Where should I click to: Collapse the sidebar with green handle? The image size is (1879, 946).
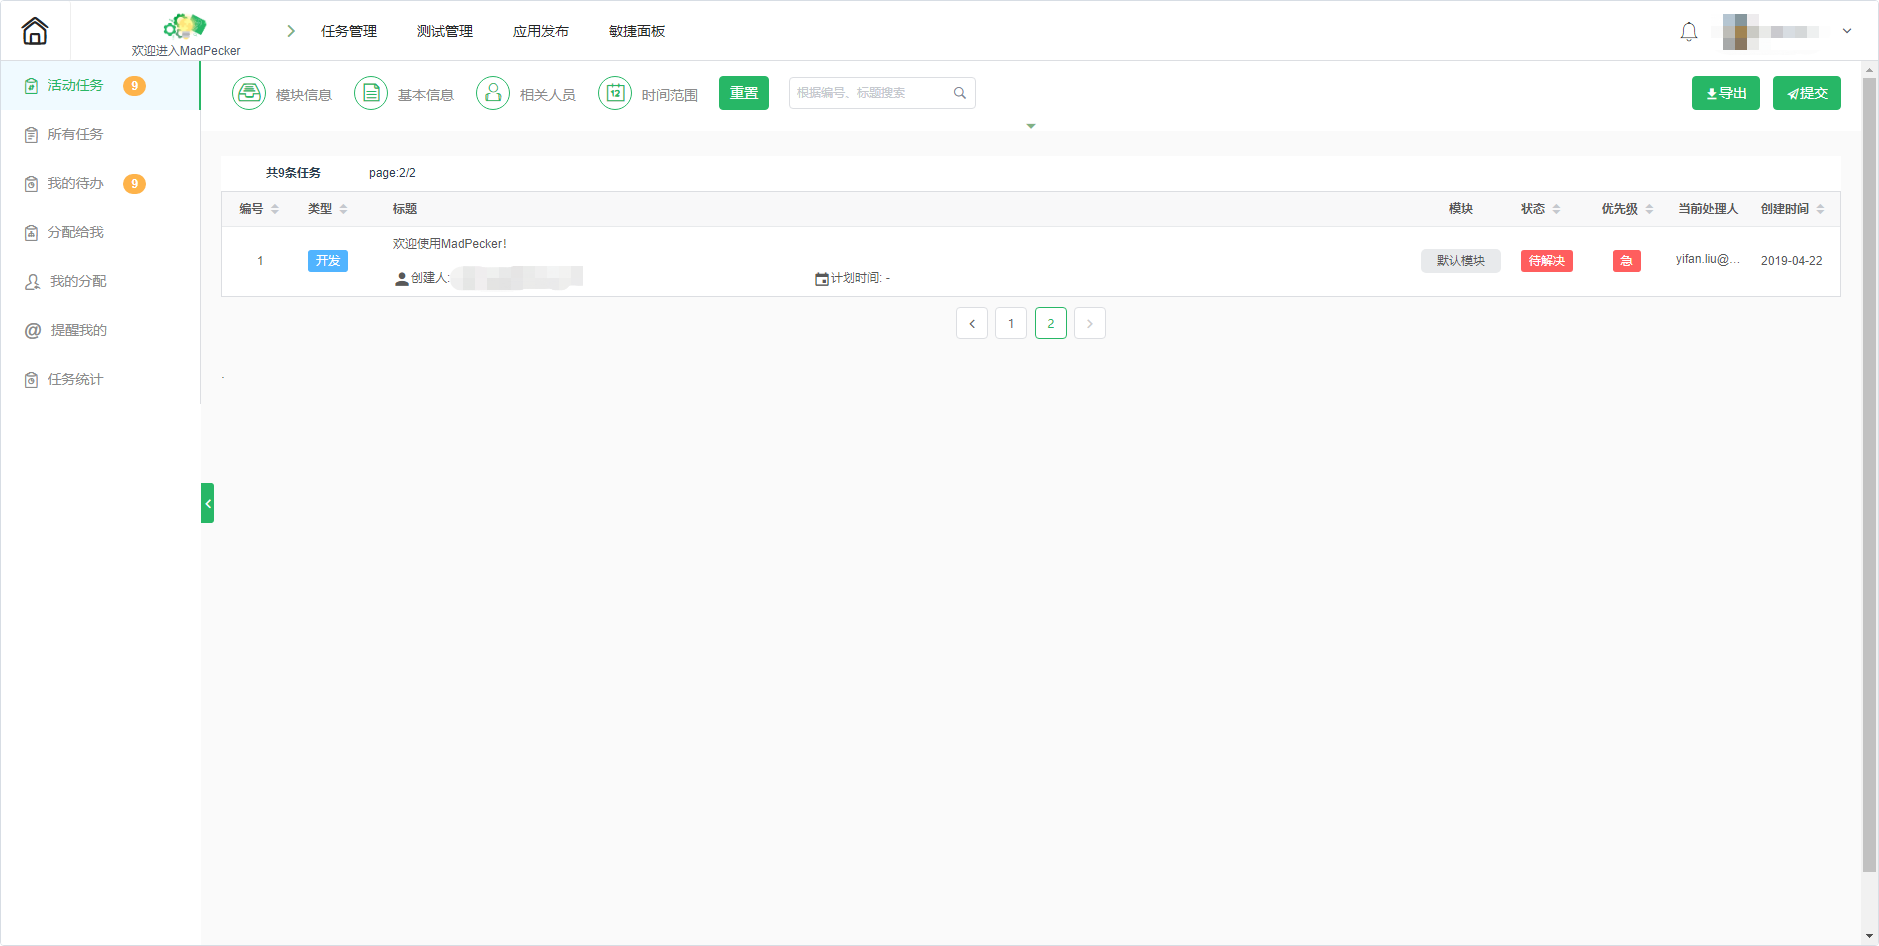coord(207,503)
